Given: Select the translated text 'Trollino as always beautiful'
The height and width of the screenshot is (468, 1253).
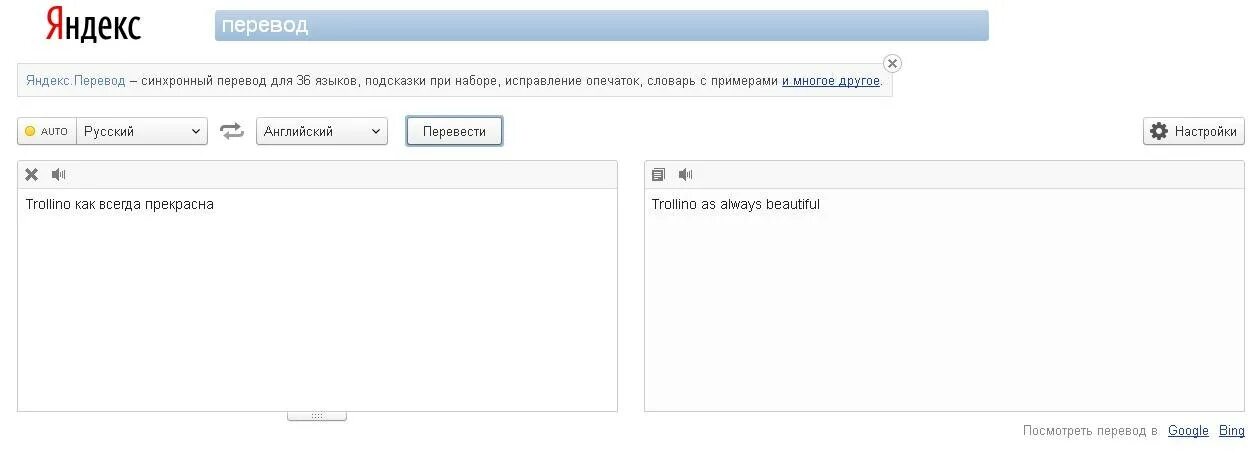Looking at the screenshot, I should click(736, 204).
